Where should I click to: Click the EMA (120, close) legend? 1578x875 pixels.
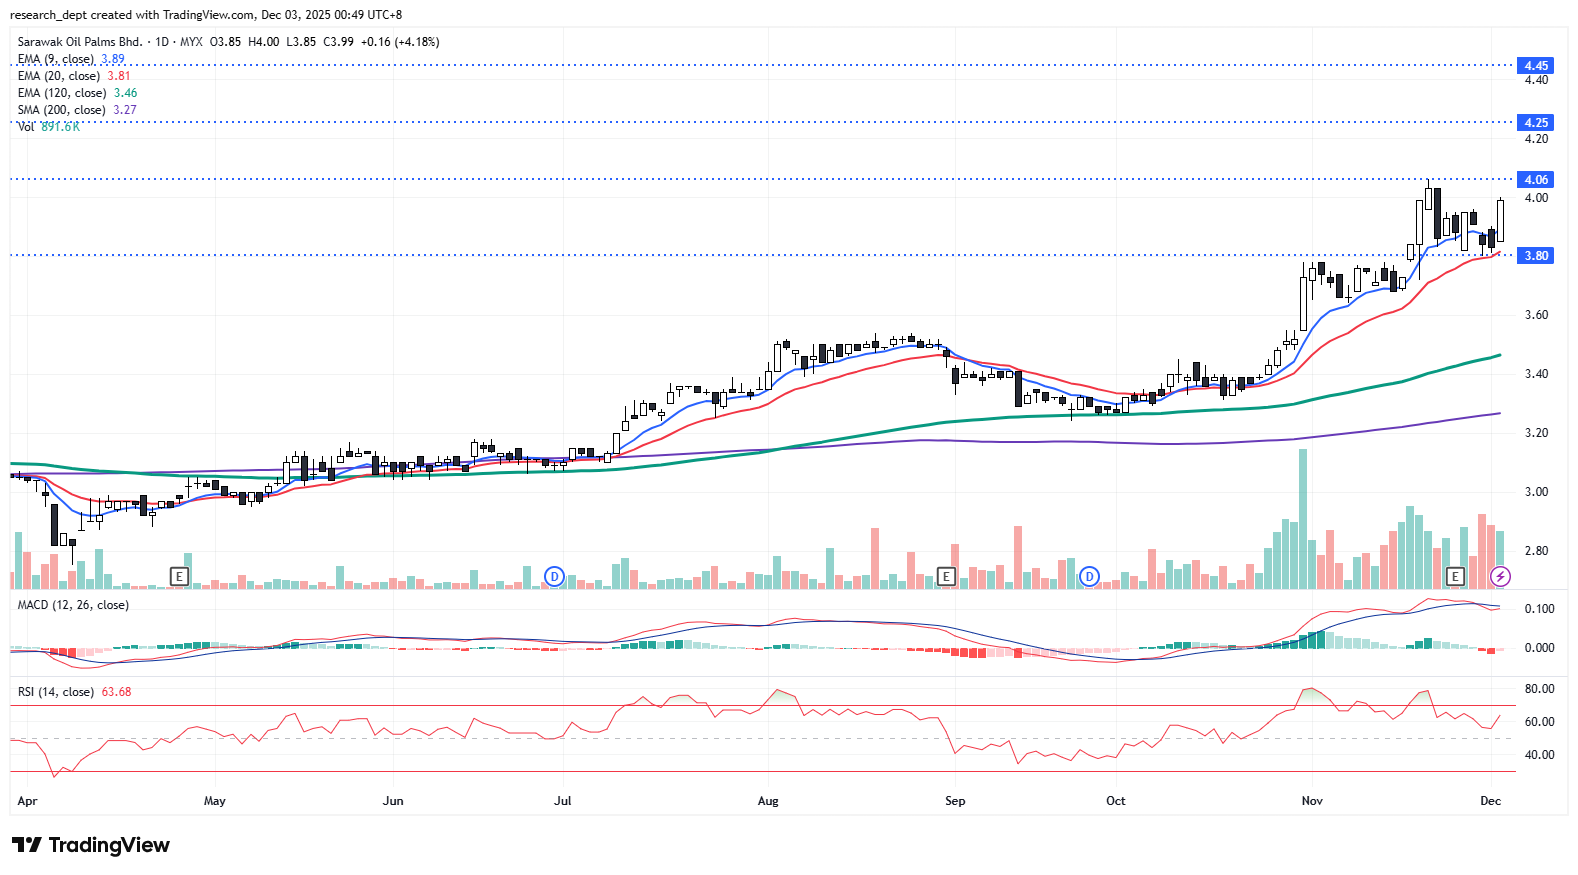62,93
